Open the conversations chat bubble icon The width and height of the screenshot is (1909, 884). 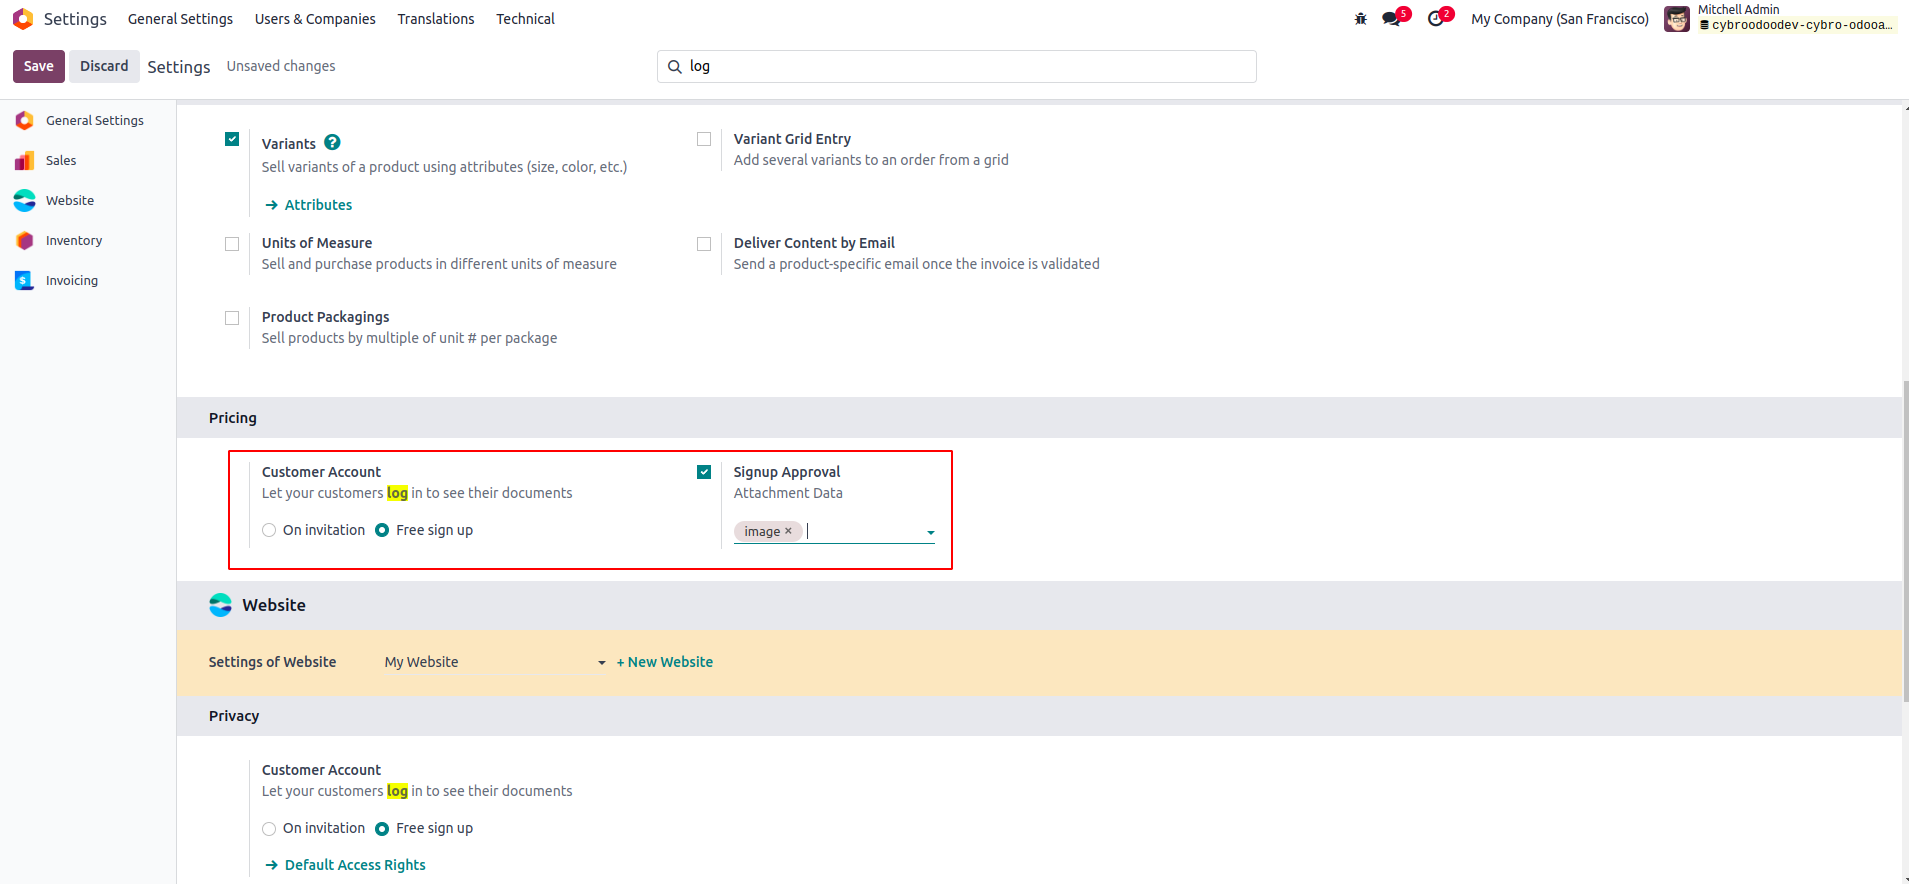coord(1391,19)
